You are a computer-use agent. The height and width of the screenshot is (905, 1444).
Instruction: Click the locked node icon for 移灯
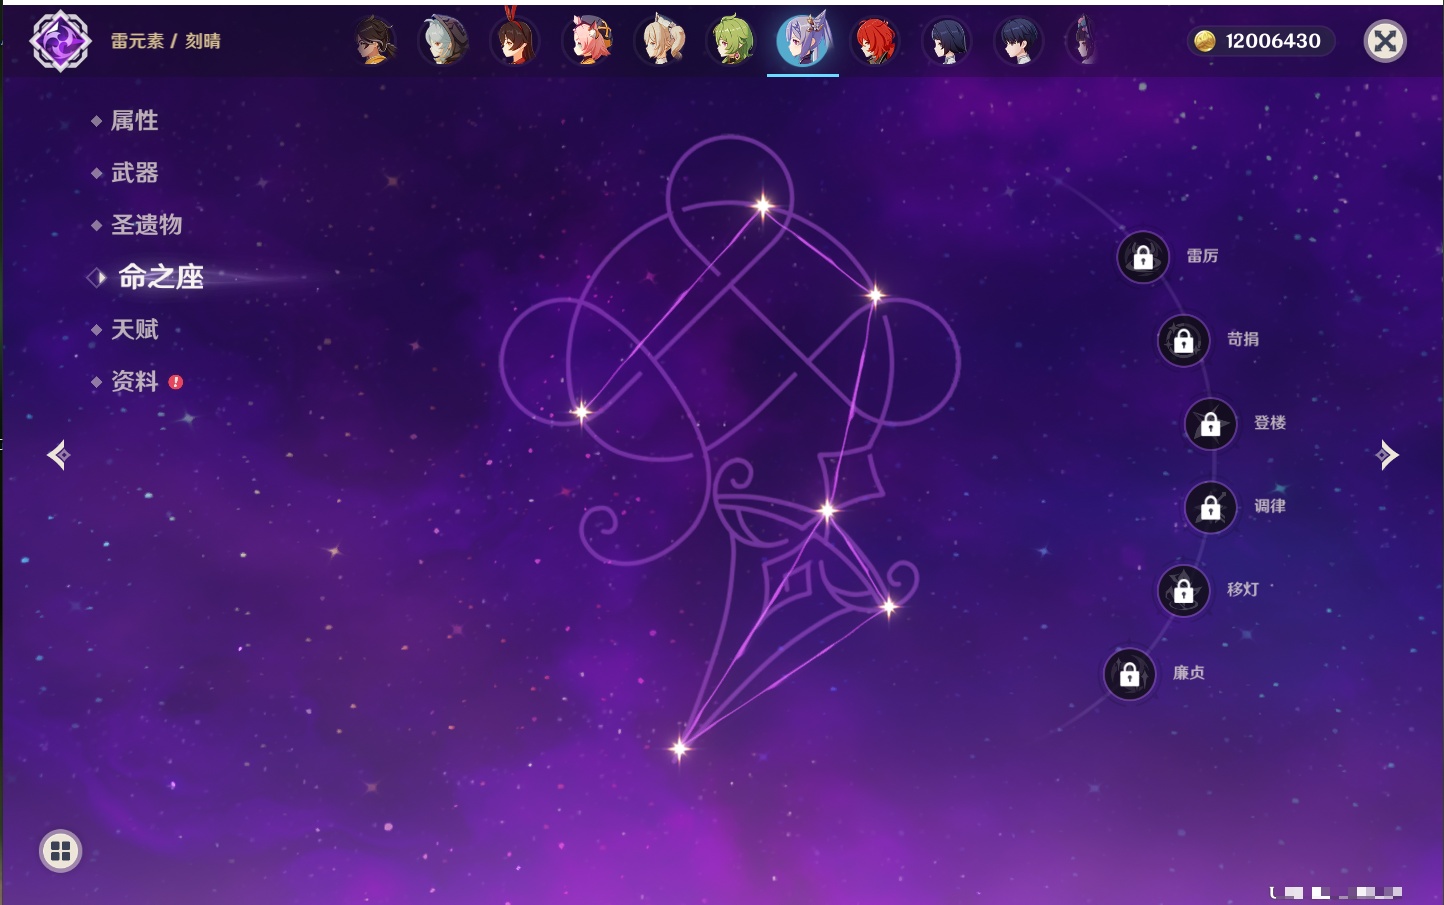point(1184,591)
